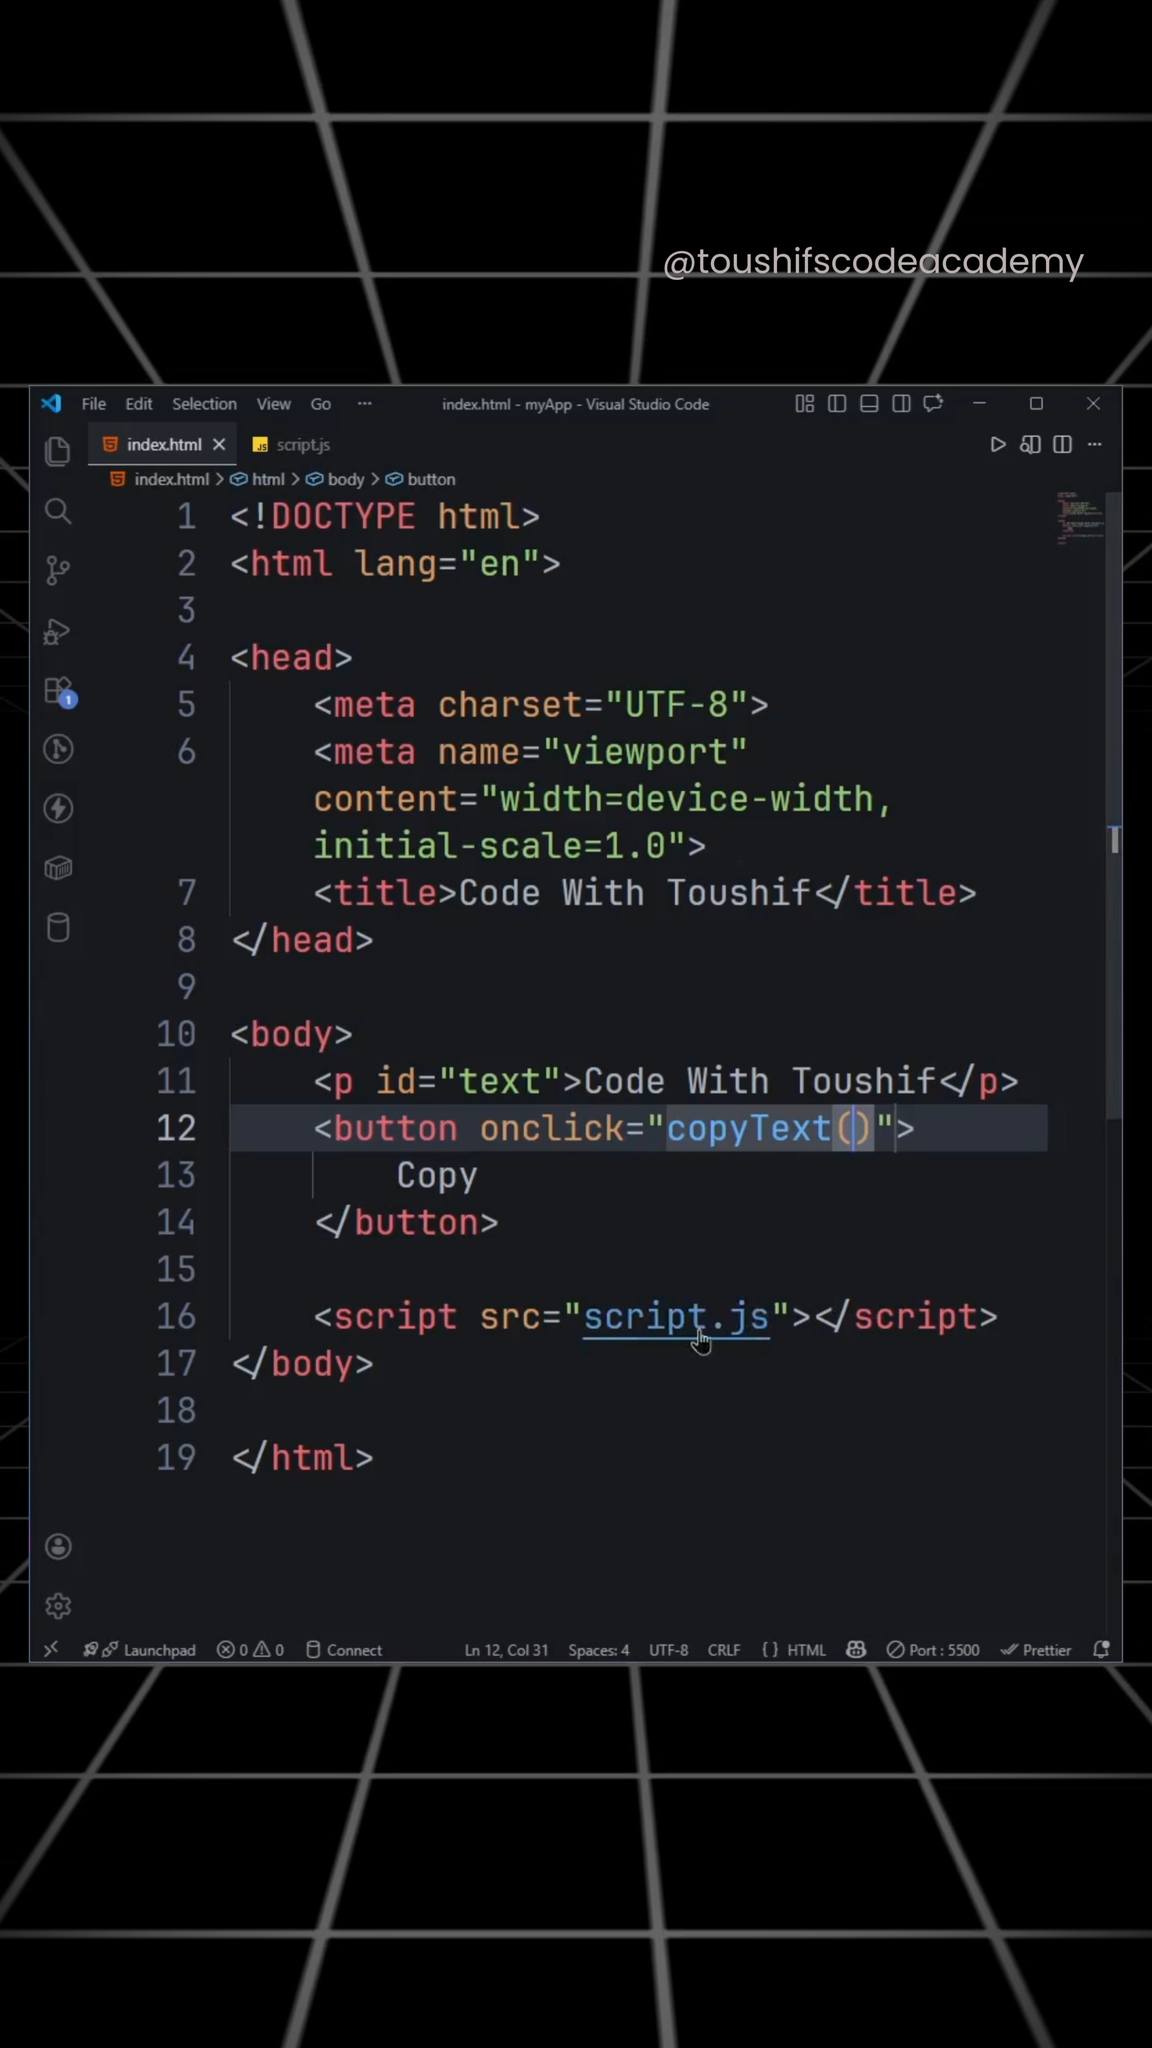
Task: Click Port : 5500 live server status
Action: 933,1650
